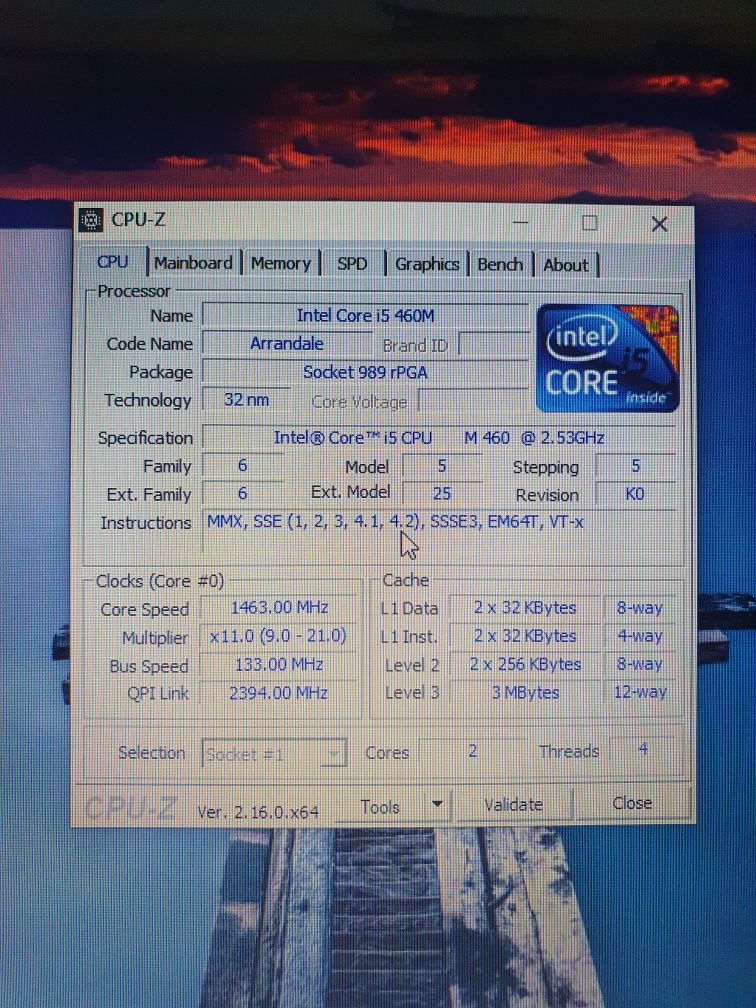Click the L1 Inst. size '2 x 32 KBytes'
Screen dimensions: 756x1008
coord(525,636)
